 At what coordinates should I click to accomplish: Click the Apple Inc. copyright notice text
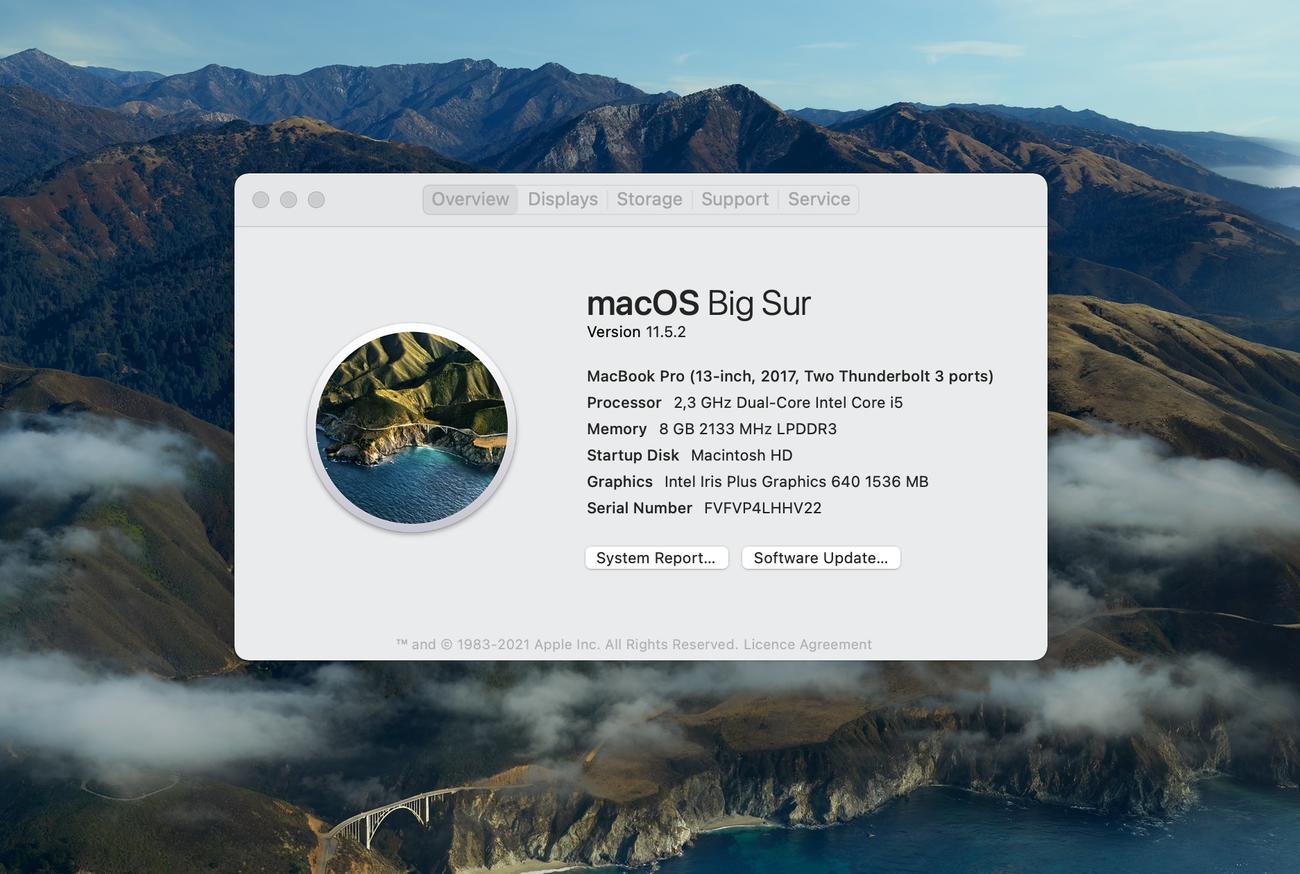coord(567,645)
